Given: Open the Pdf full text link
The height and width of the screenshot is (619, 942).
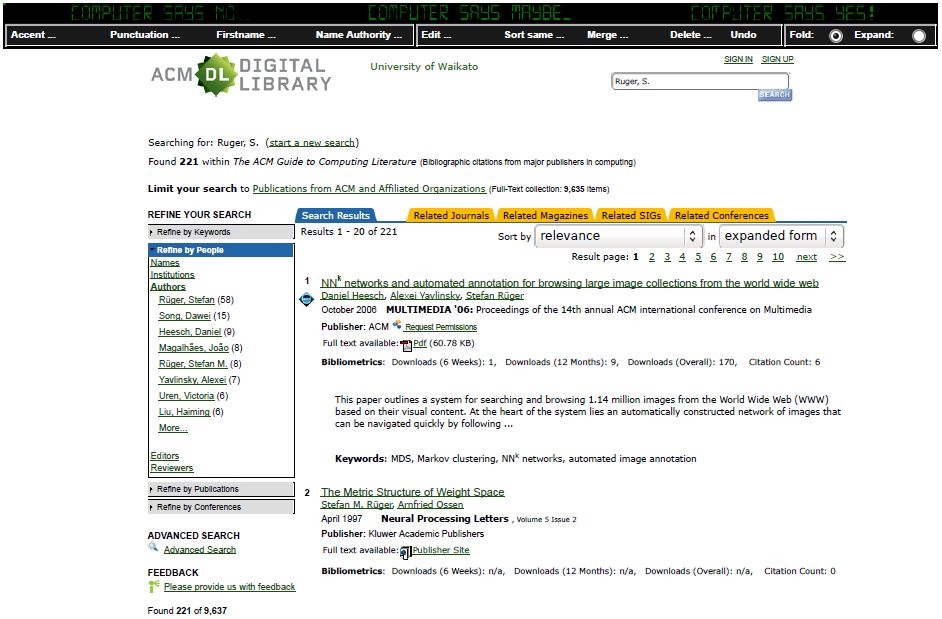Looking at the screenshot, I should (420, 343).
